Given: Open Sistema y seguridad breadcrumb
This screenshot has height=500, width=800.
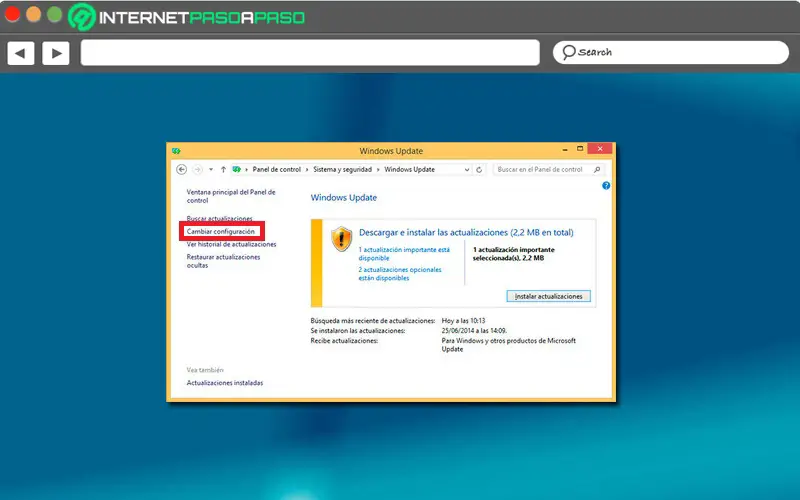Looking at the screenshot, I should 342,169.
